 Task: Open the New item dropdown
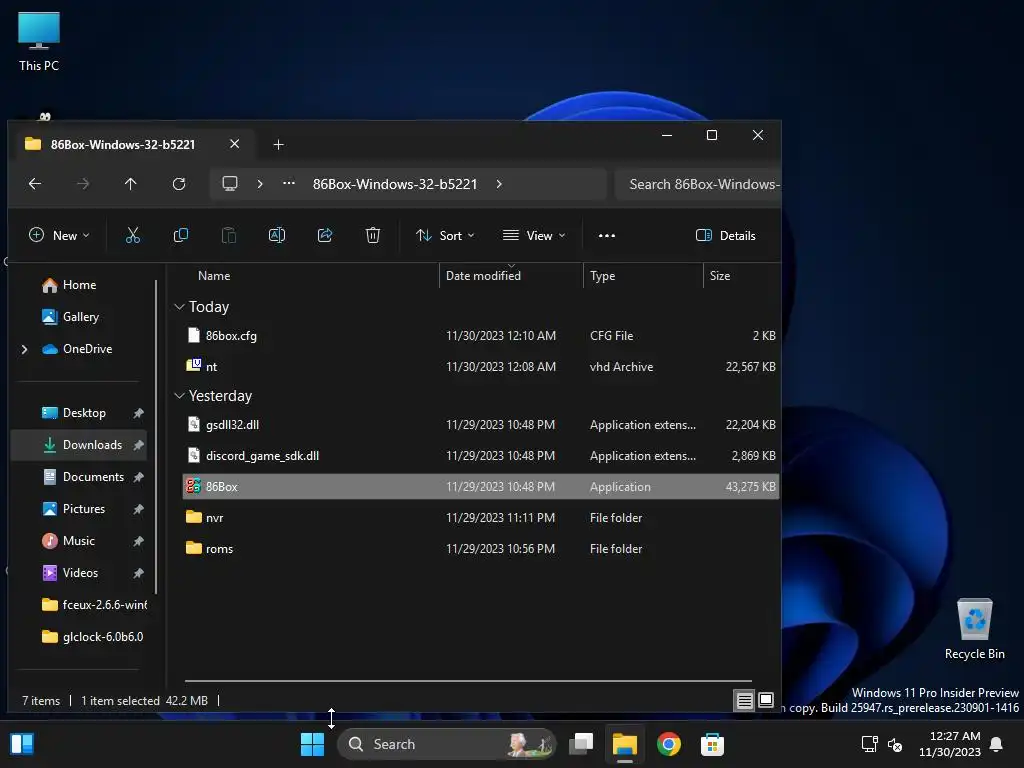[59, 236]
